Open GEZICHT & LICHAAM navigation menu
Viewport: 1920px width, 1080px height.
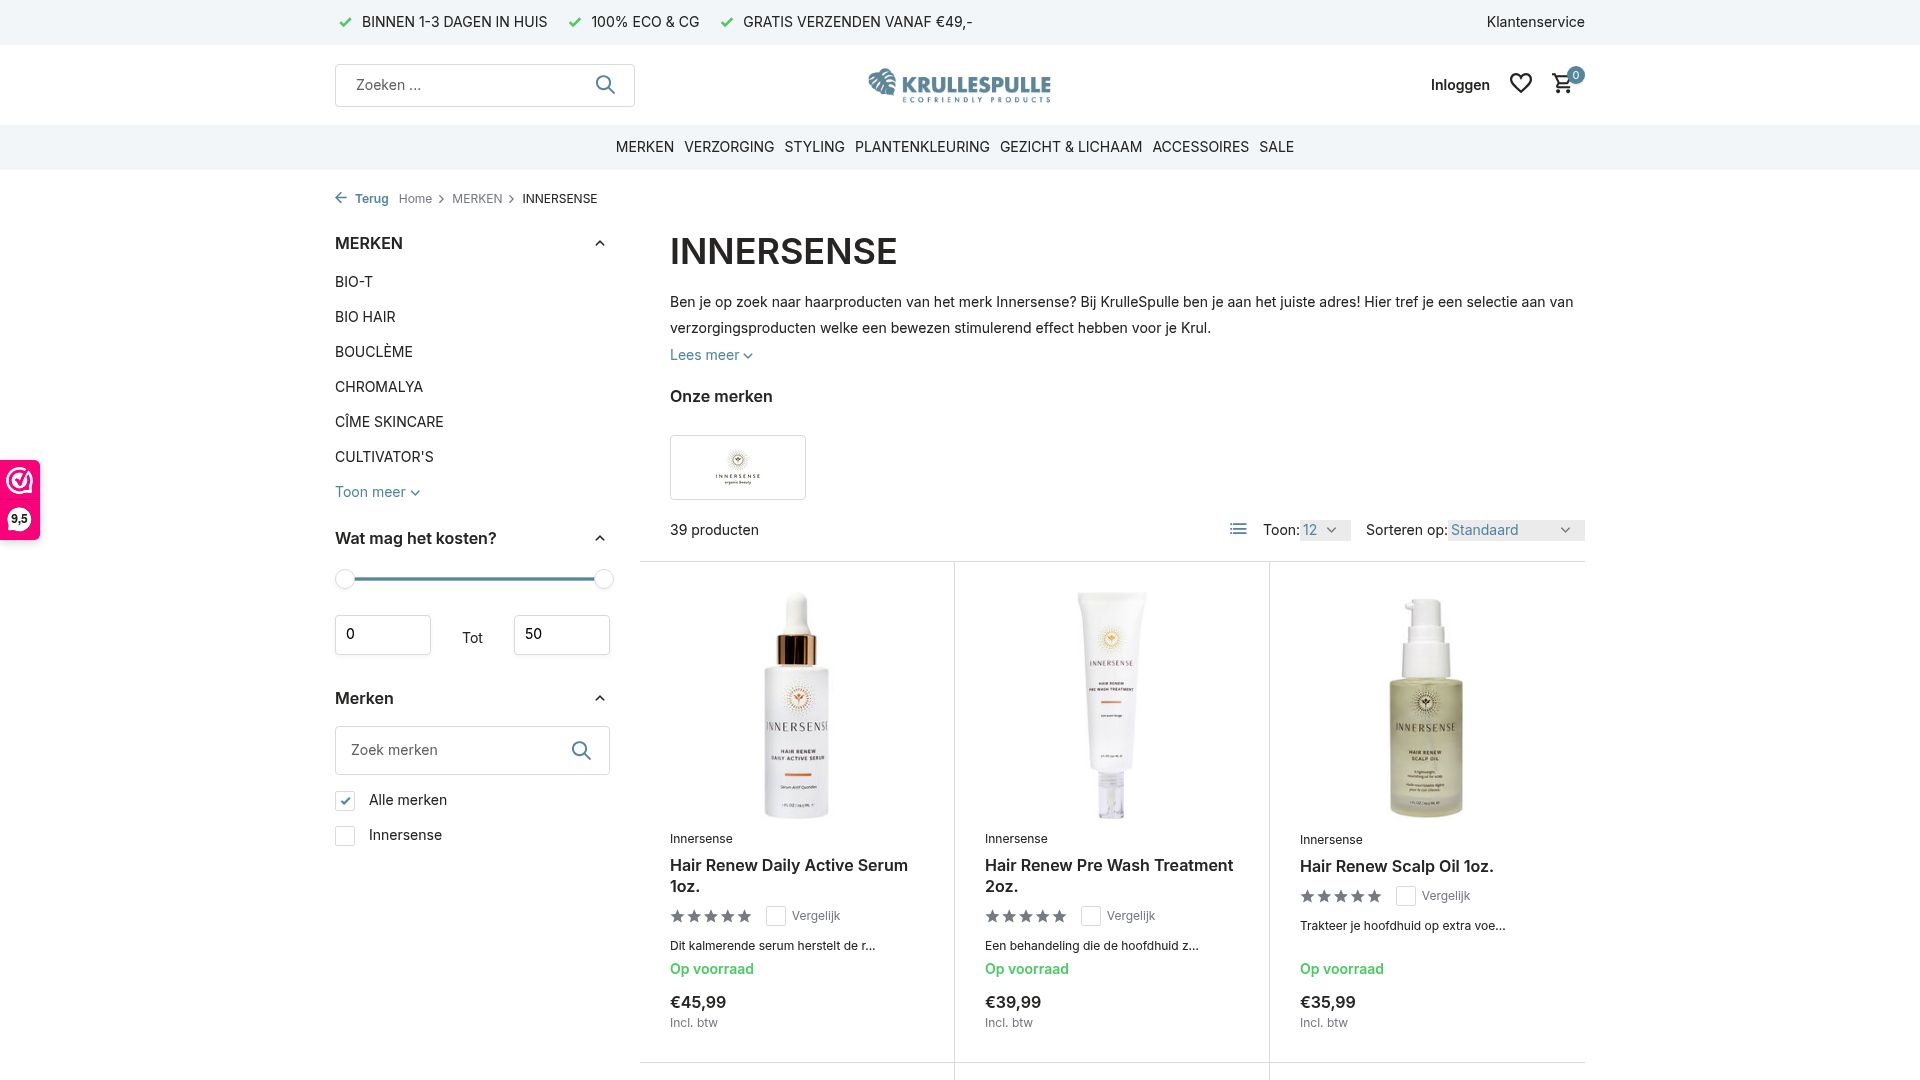(1071, 147)
